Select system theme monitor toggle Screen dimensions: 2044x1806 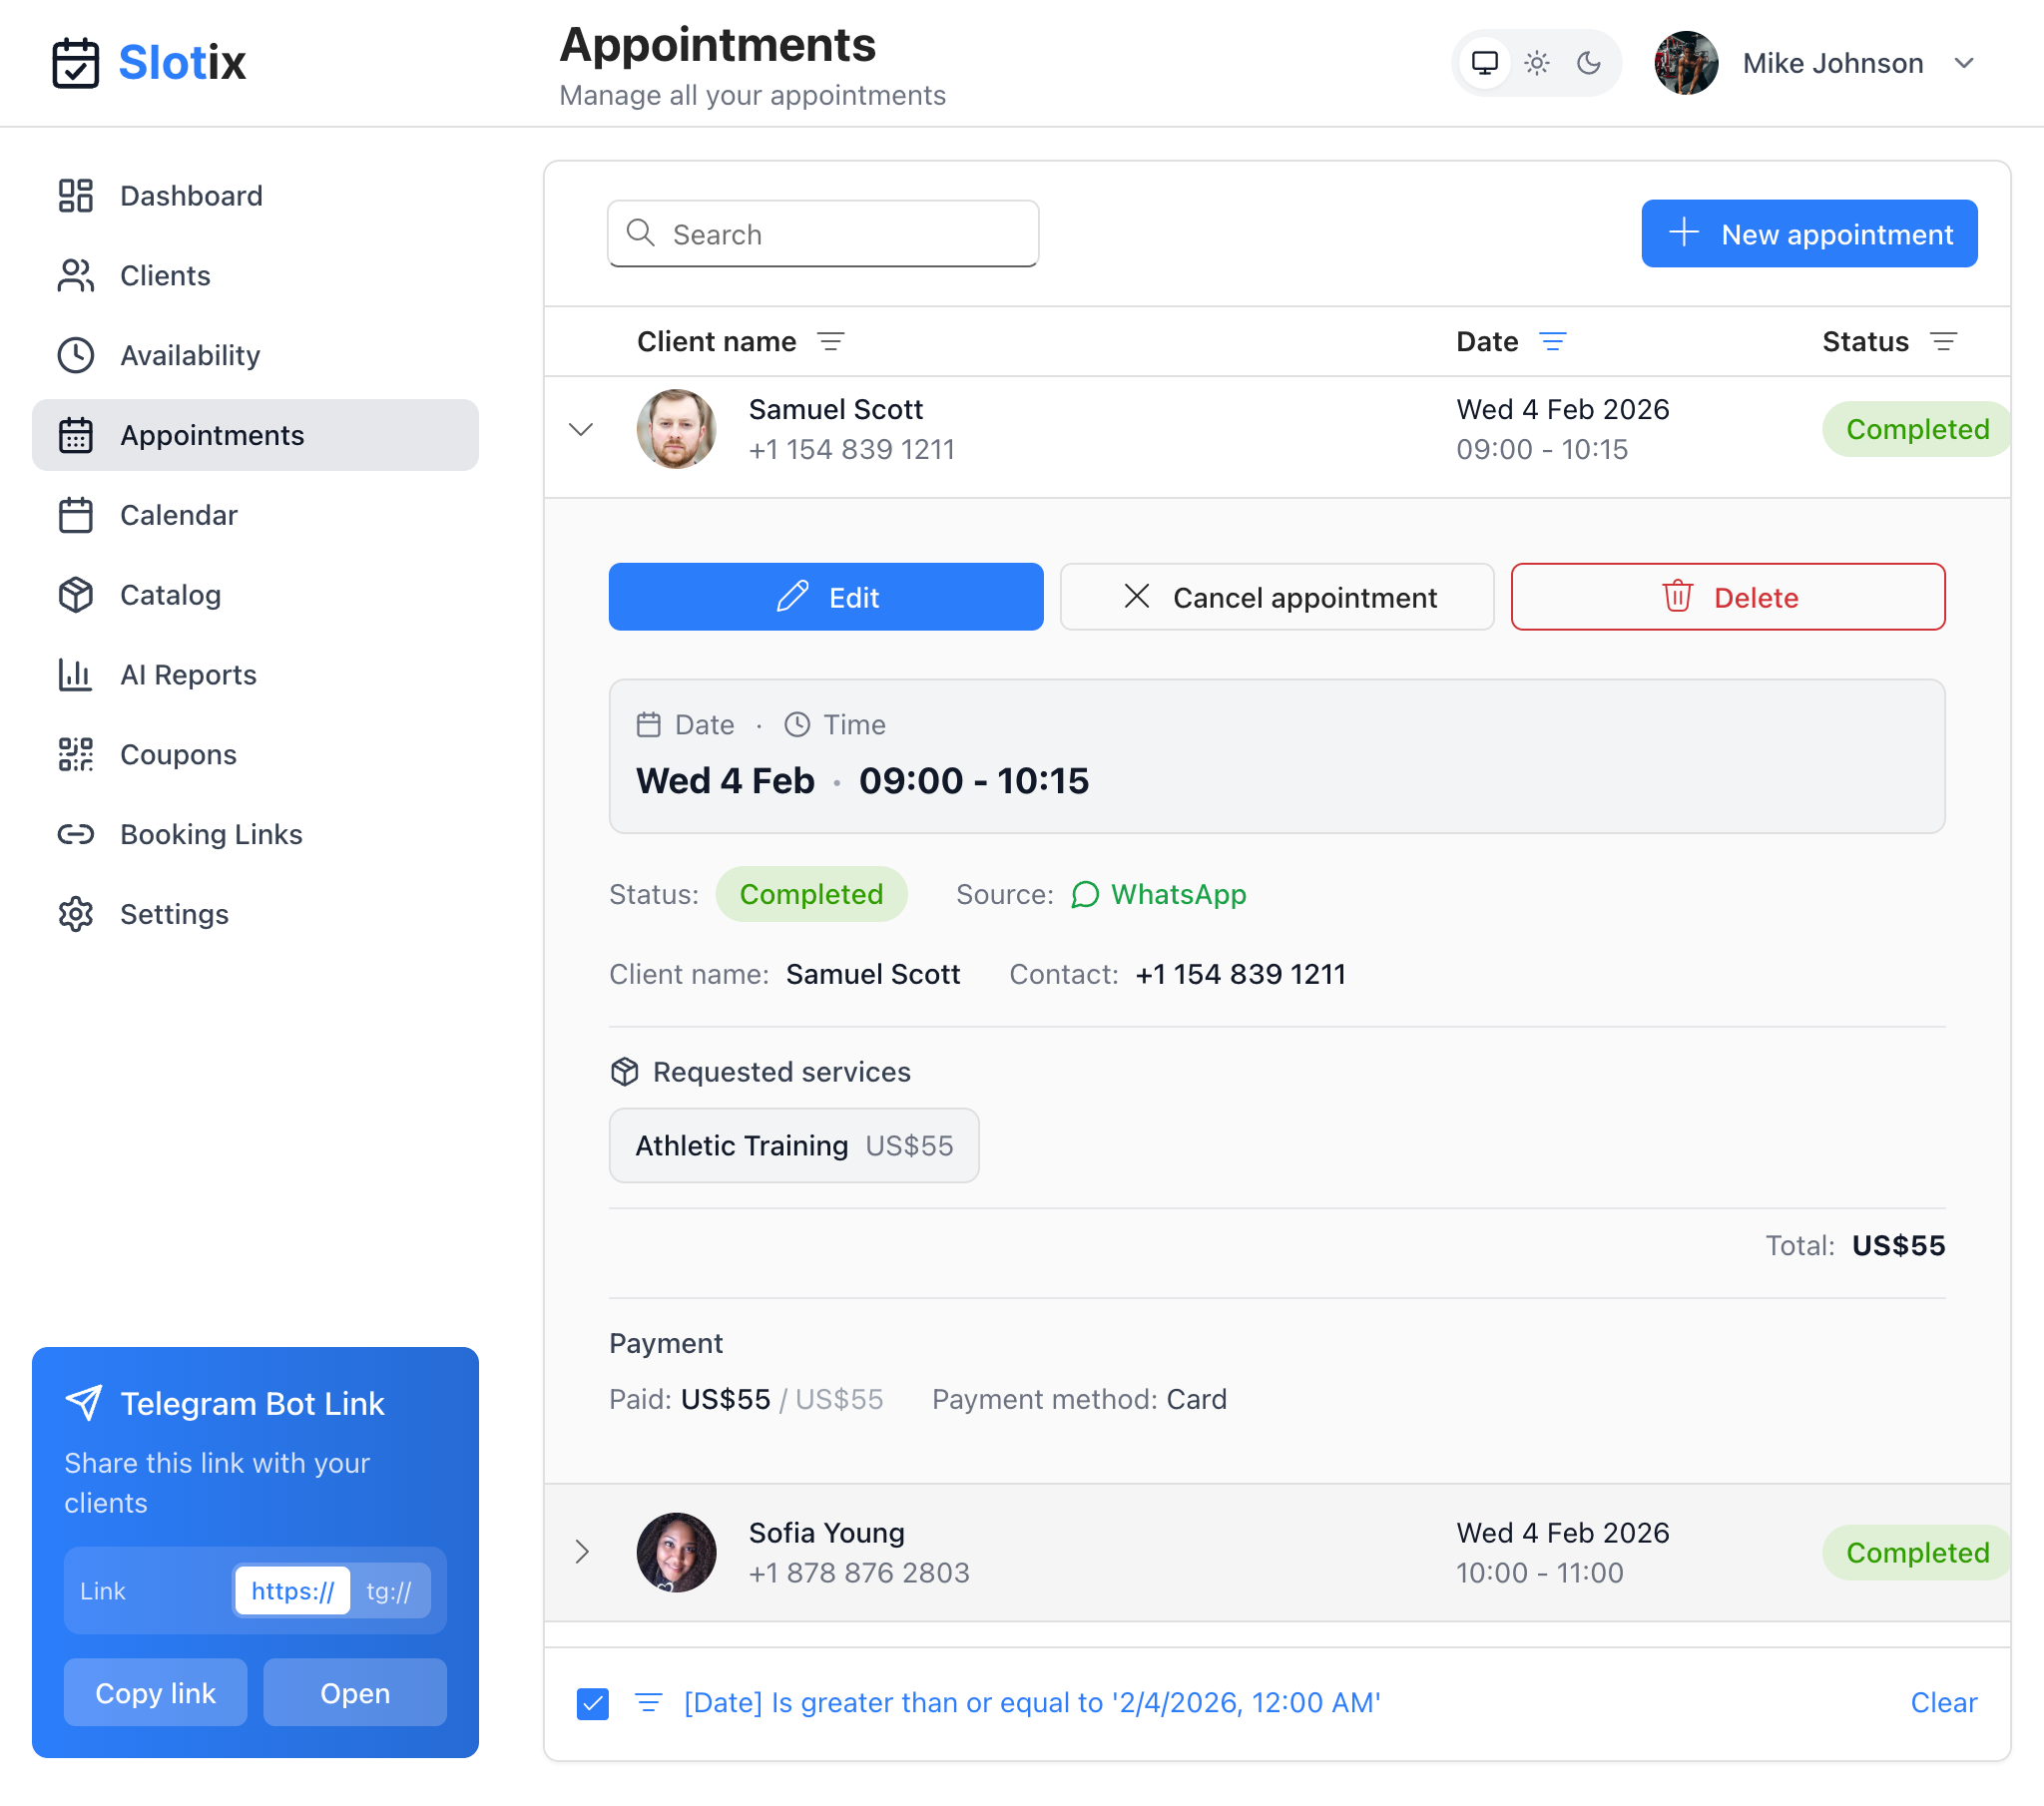point(1484,63)
